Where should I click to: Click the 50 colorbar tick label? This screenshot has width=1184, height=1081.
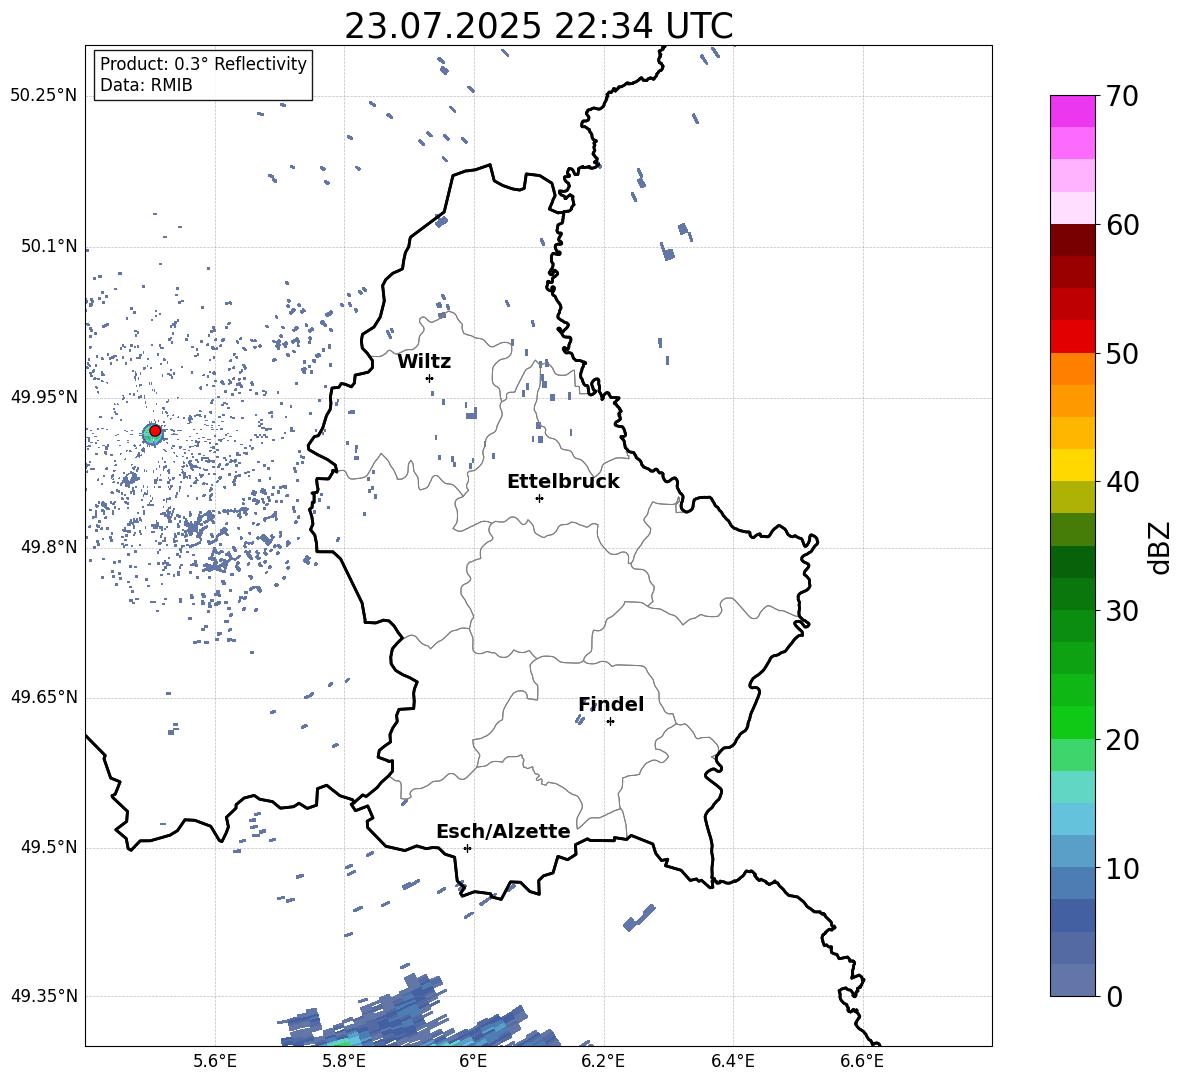pyautogui.click(x=1122, y=353)
